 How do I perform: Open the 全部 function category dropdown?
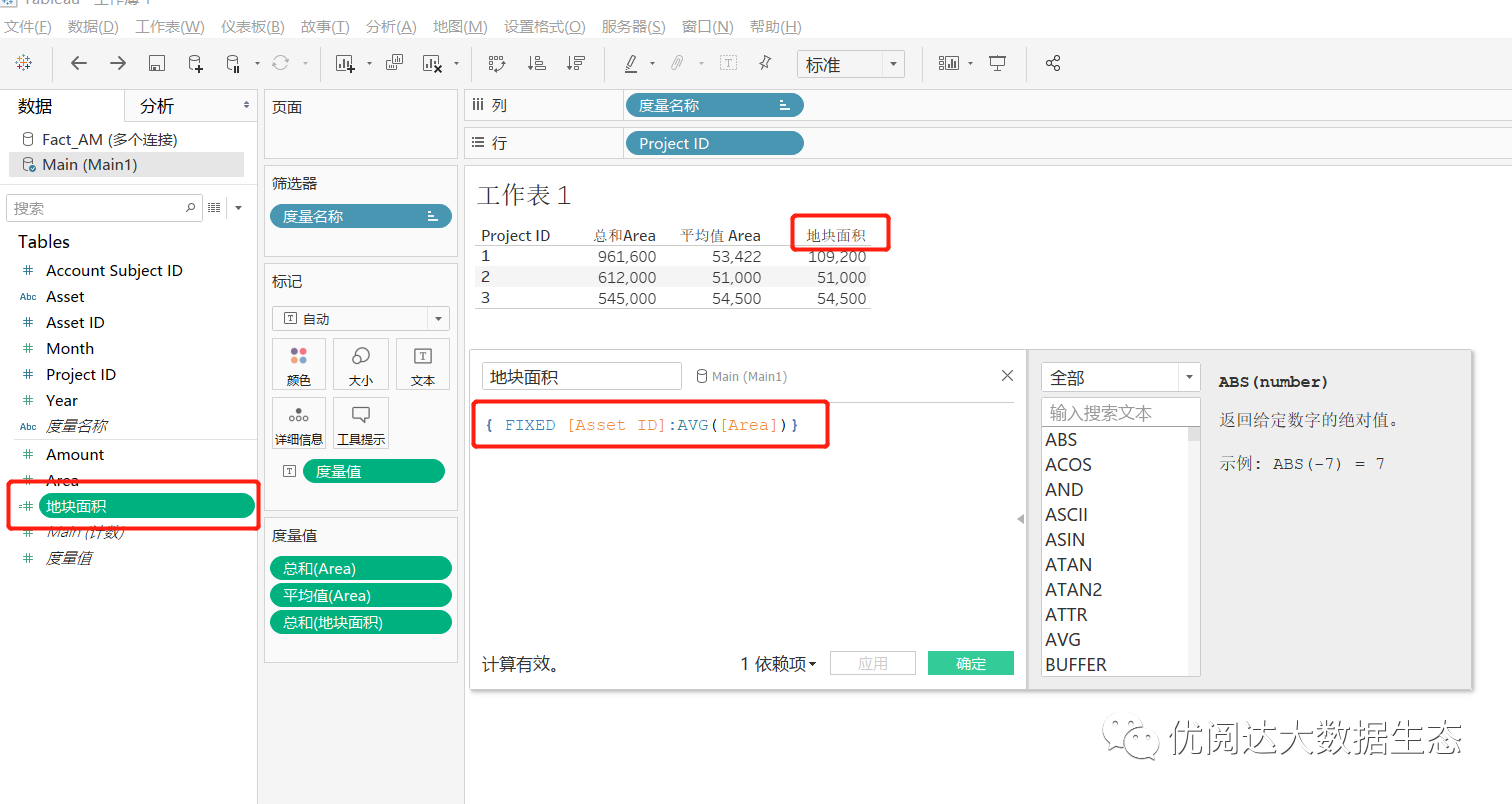click(1120, 377)
